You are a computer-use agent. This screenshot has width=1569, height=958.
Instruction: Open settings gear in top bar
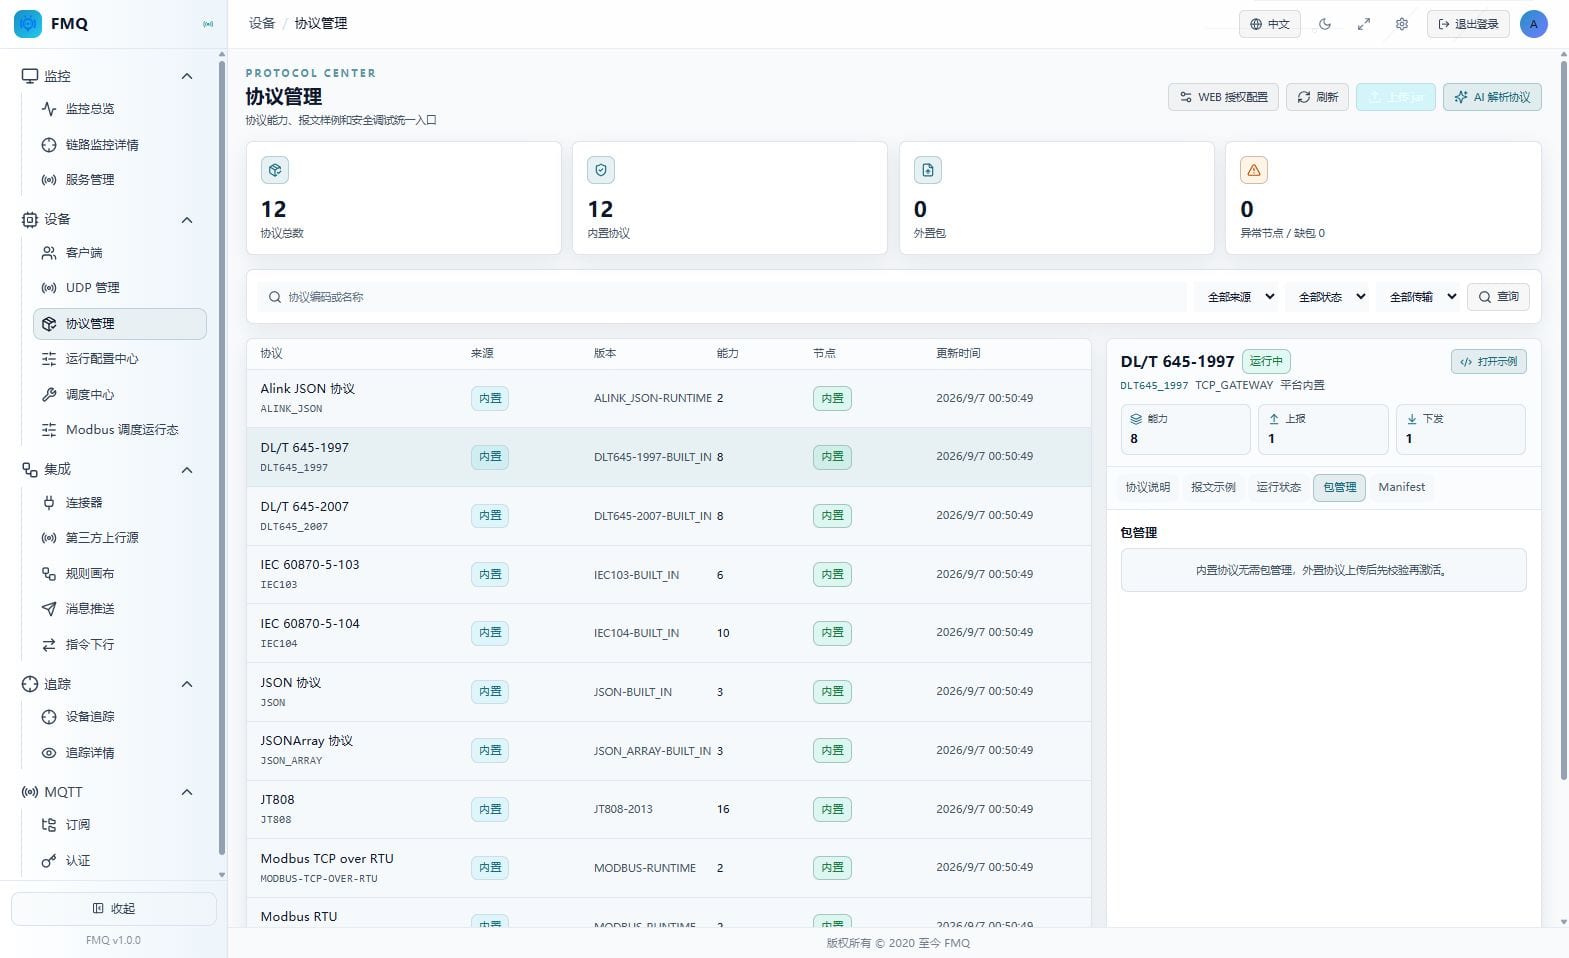1402,24
